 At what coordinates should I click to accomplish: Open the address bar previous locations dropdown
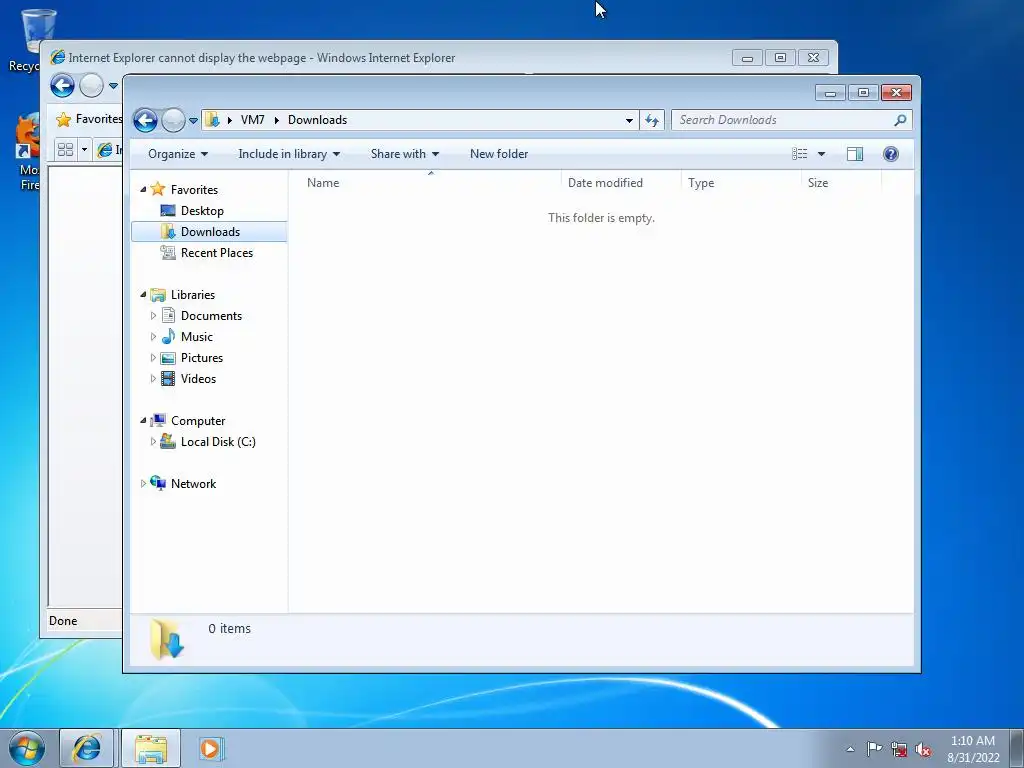pos(629,120)
